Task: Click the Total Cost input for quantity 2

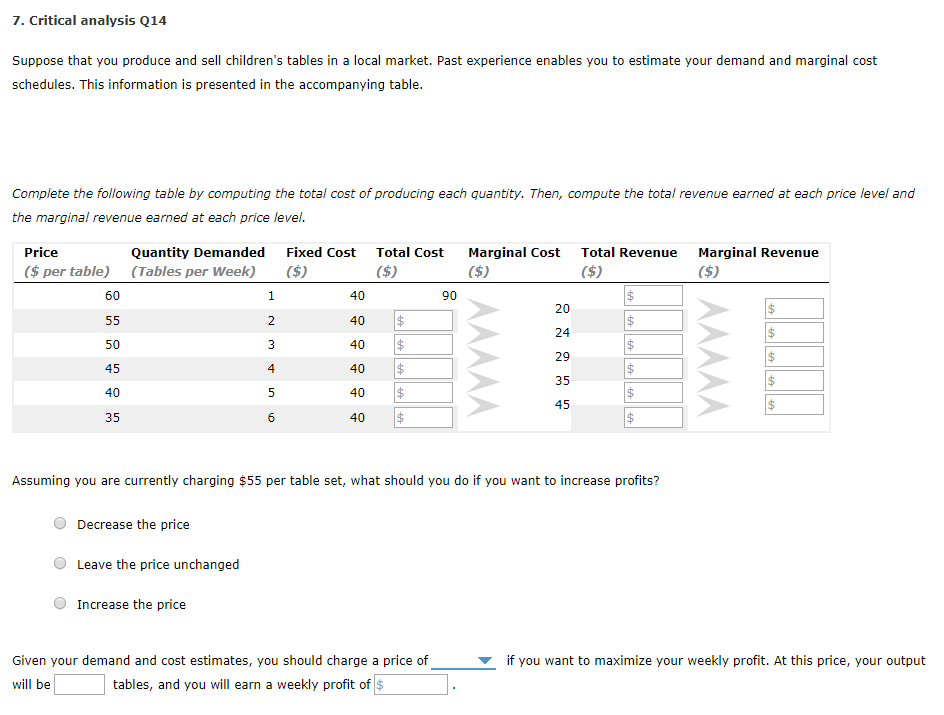Action: (x=423, y=320)
